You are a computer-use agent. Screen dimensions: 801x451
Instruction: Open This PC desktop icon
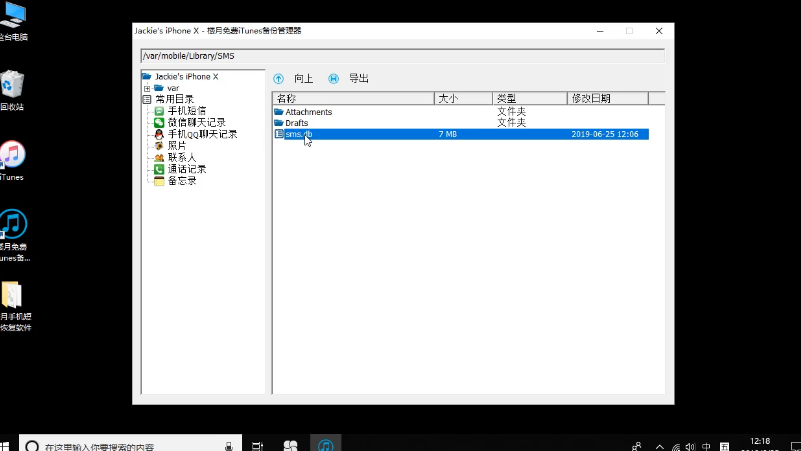[13, 21]
